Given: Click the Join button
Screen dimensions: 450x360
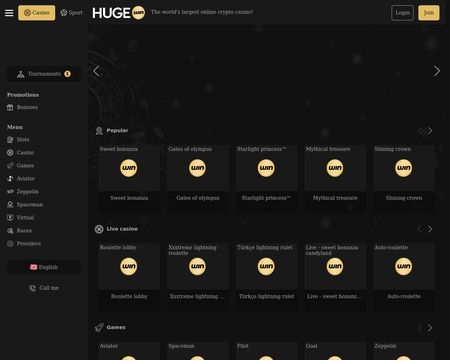Looking at the screenshot, I should pos(429,13).
